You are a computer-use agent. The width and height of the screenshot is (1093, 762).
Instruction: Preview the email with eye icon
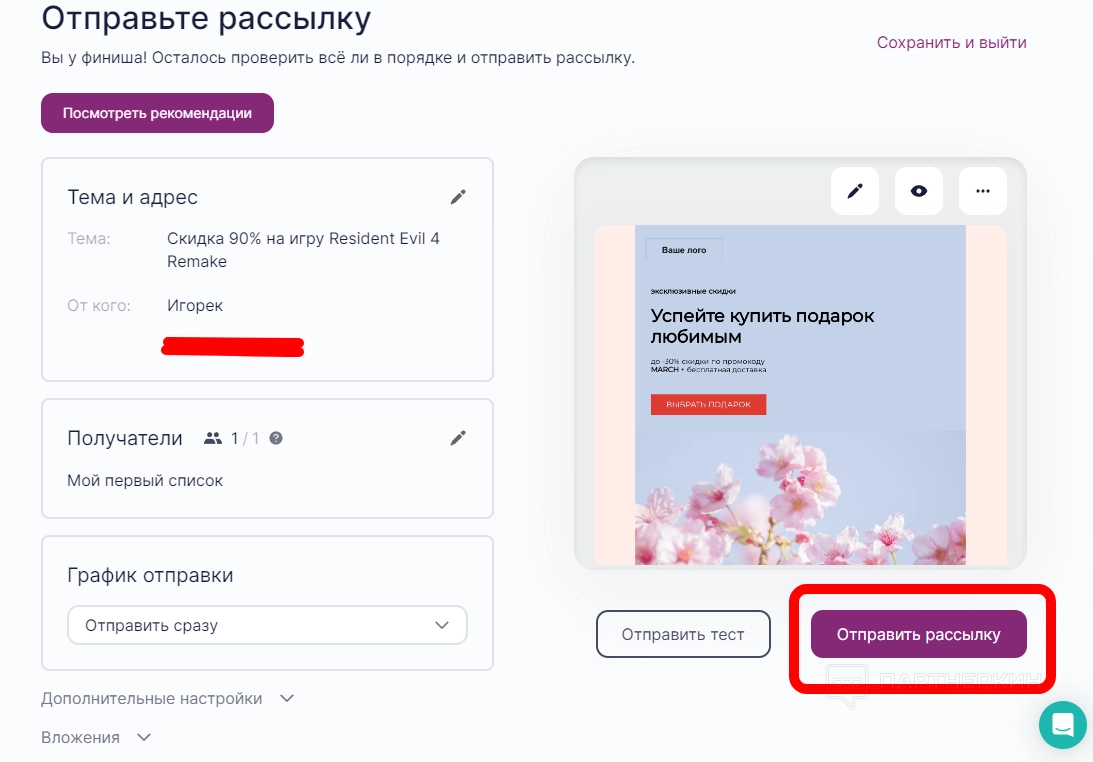point(919,191)
